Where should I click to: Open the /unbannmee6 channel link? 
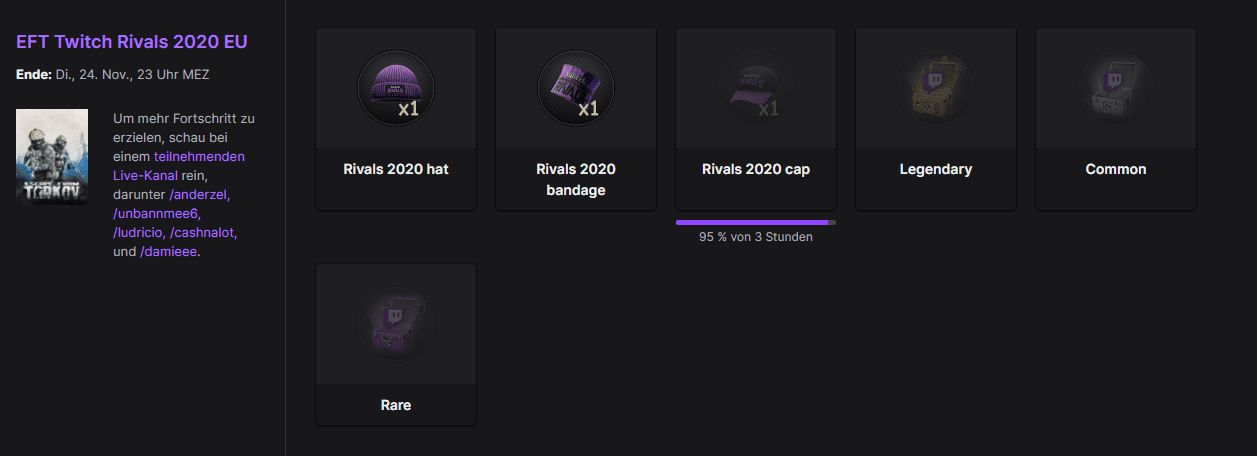[157, 214]
